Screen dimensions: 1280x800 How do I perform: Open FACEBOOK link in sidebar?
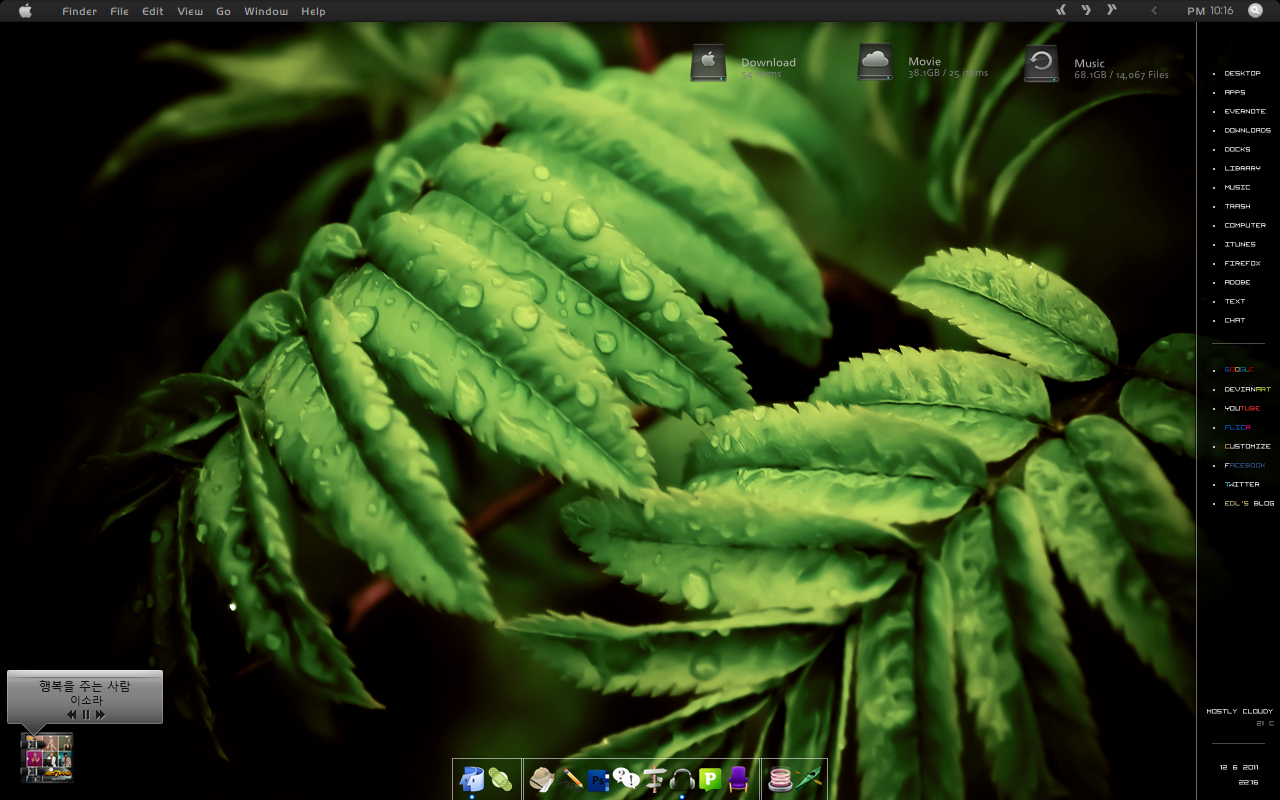[x=1245, y=465]
